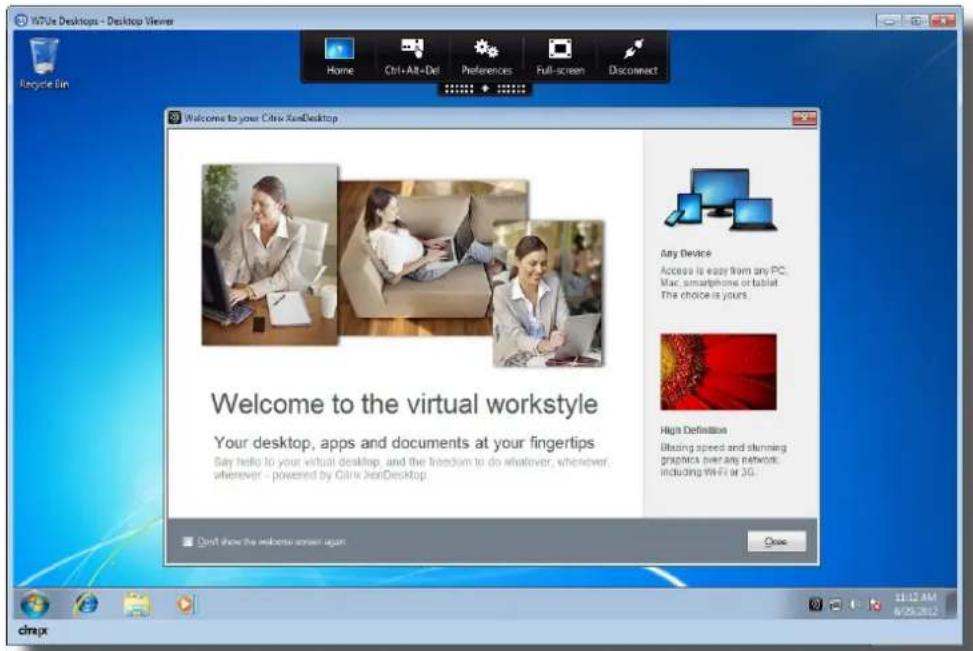Click the taskbar clock showing 11:12 AM

(x=915, y=604)
